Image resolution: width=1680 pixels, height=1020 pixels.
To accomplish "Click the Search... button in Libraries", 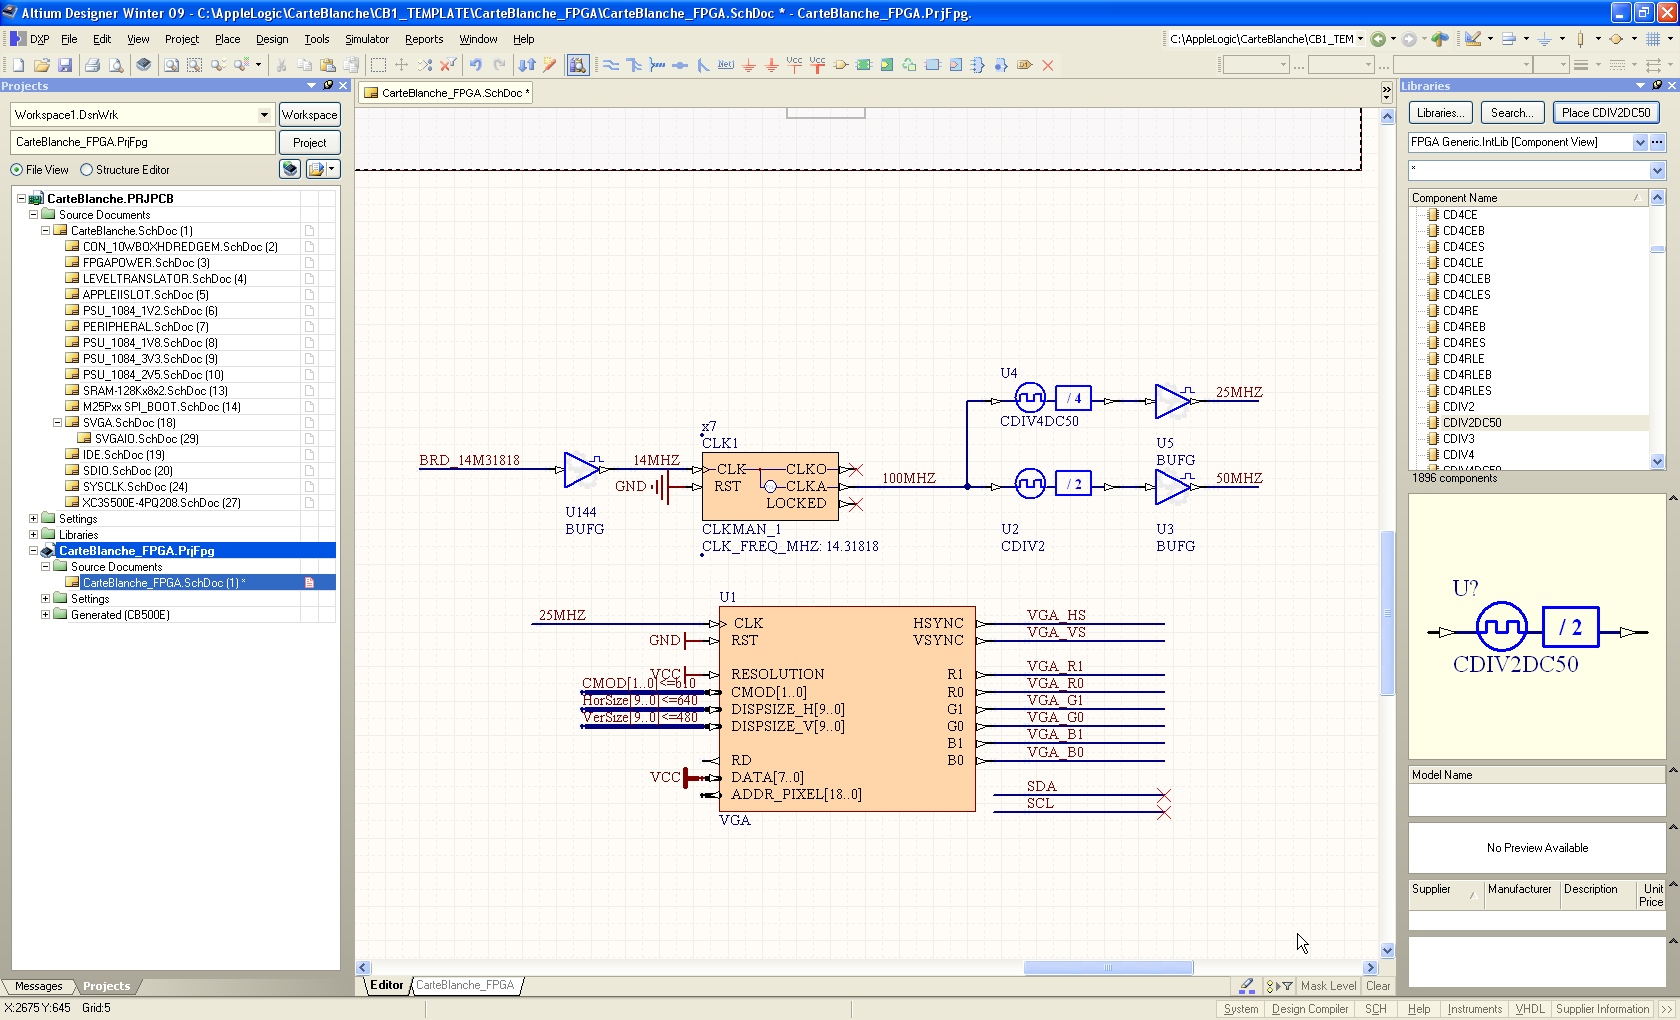I will coord(1512,113).
